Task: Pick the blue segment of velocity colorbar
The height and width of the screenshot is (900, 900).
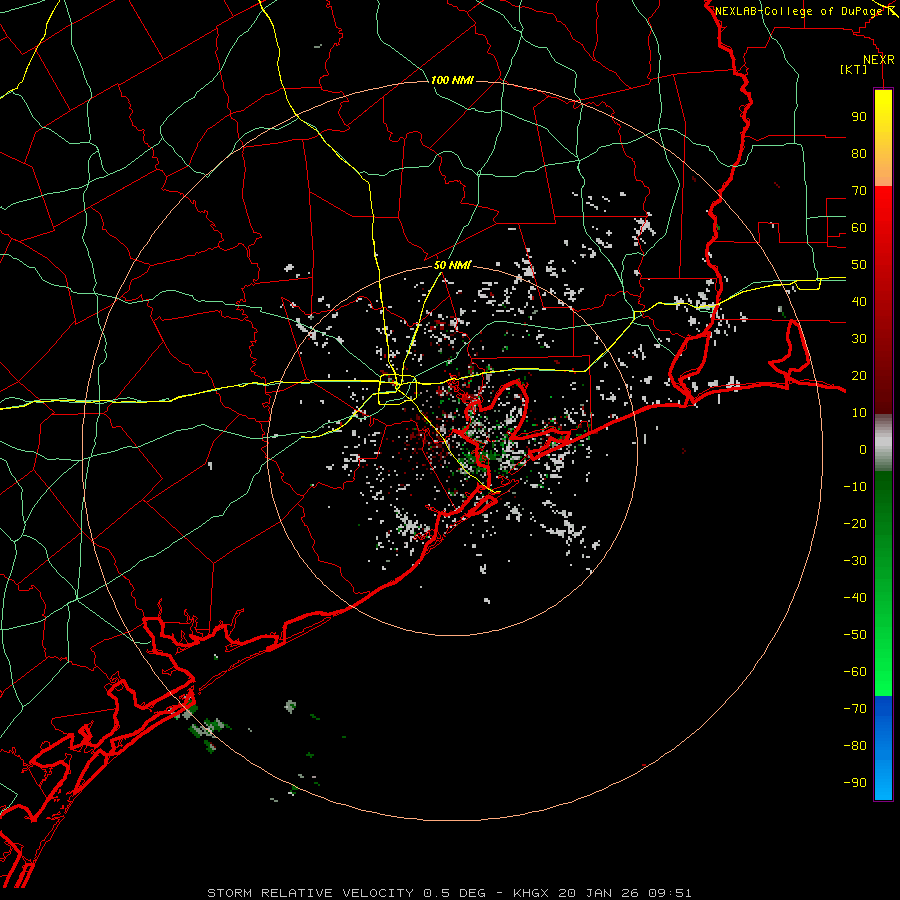Action: point(883,748)
